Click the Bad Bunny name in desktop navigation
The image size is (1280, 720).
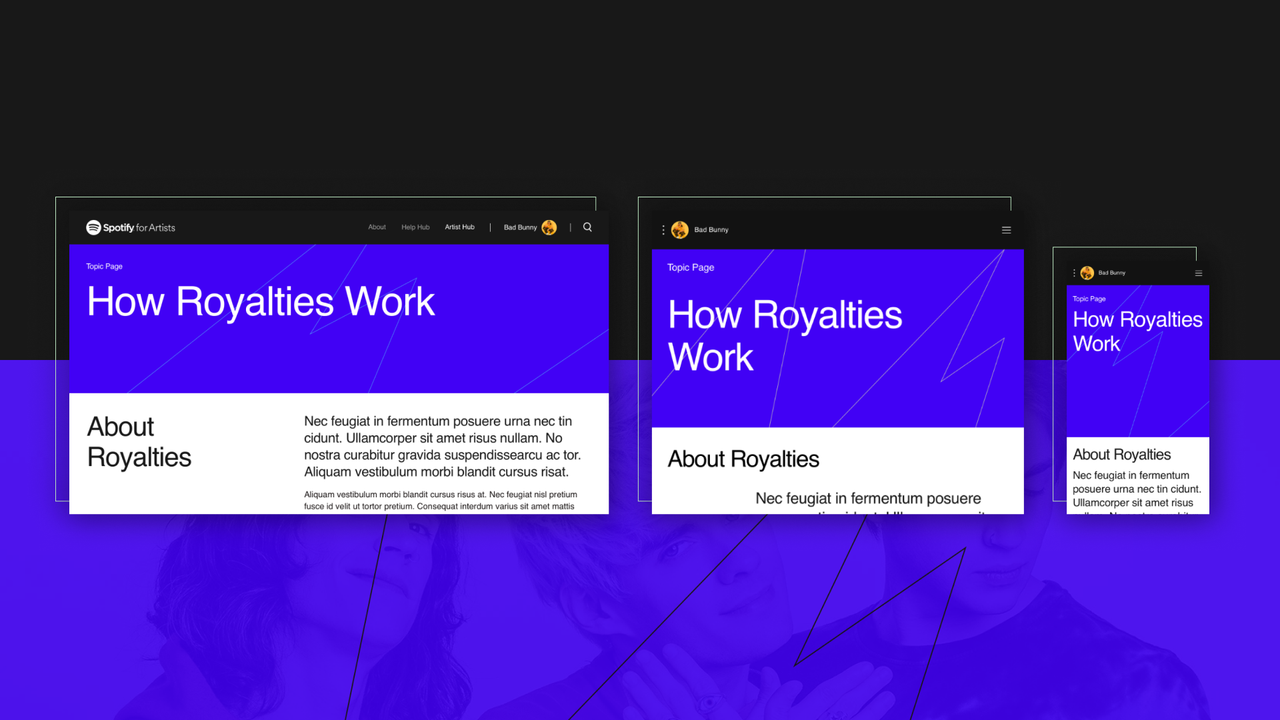pyautogui.click(x=520, y=227)
